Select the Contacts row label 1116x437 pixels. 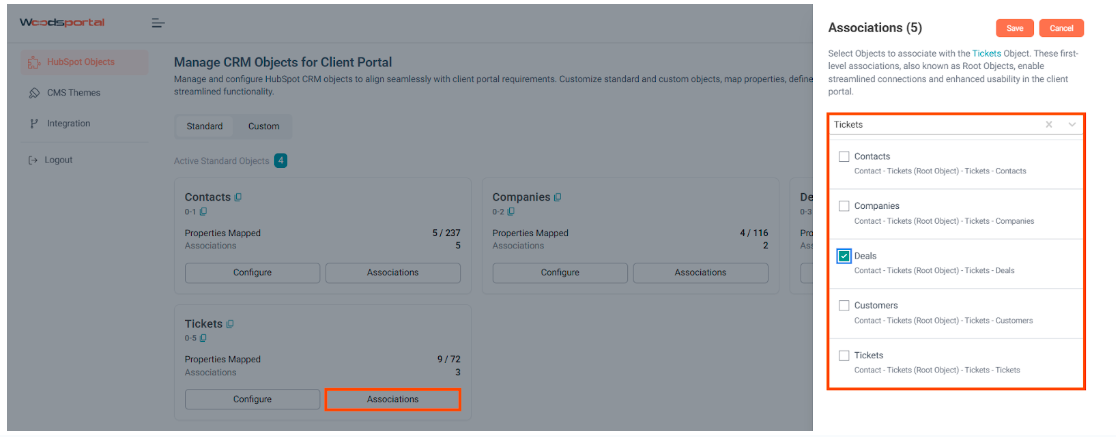872,157
